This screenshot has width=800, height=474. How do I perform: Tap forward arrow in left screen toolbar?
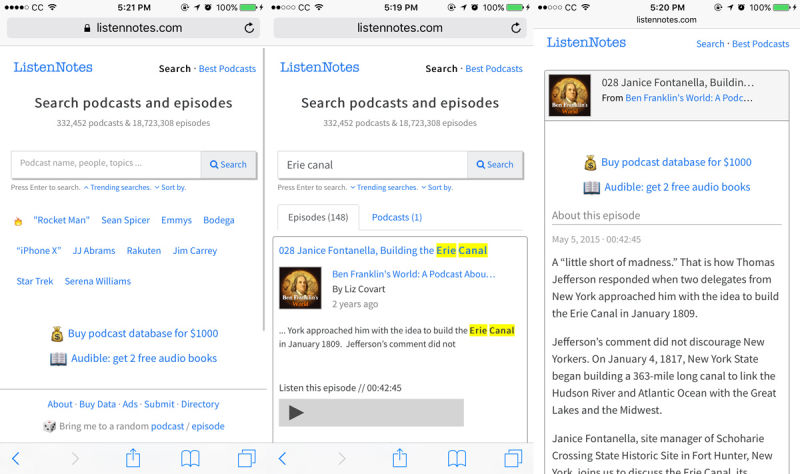tap(75, 458)
